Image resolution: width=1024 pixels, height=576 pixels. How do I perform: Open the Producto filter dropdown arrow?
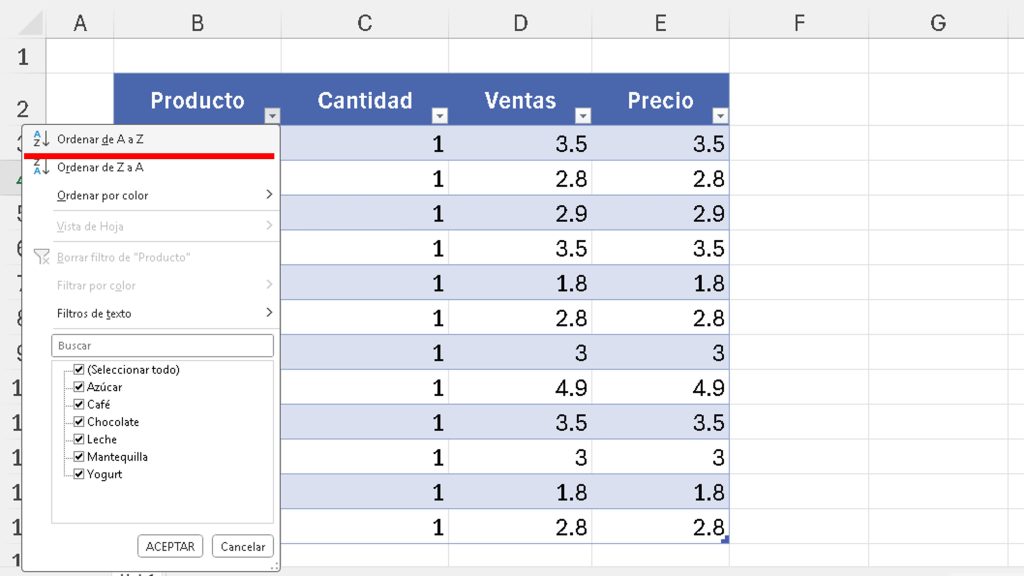(272, 116)
